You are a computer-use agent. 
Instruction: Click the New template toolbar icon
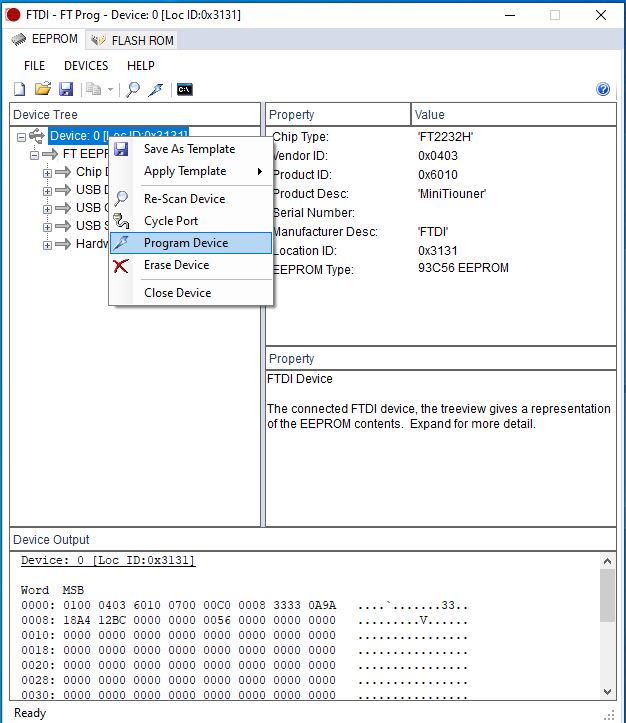pos(20,89)
